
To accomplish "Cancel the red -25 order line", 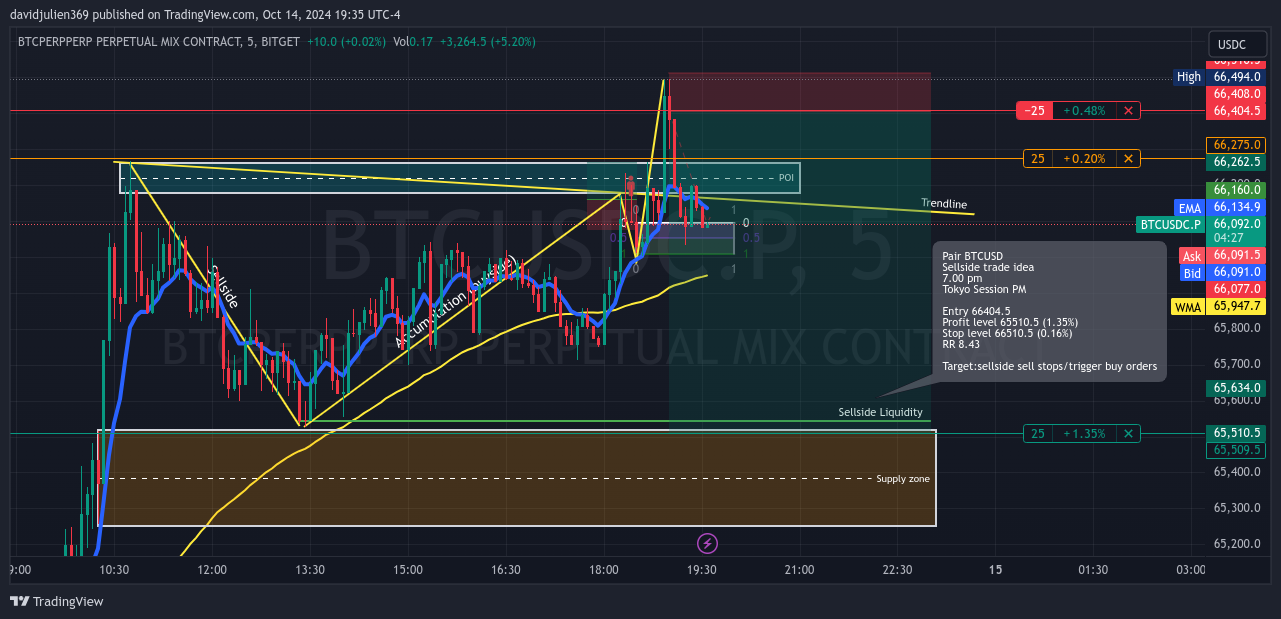I will pyautogui.click(x=1128, y=111).
